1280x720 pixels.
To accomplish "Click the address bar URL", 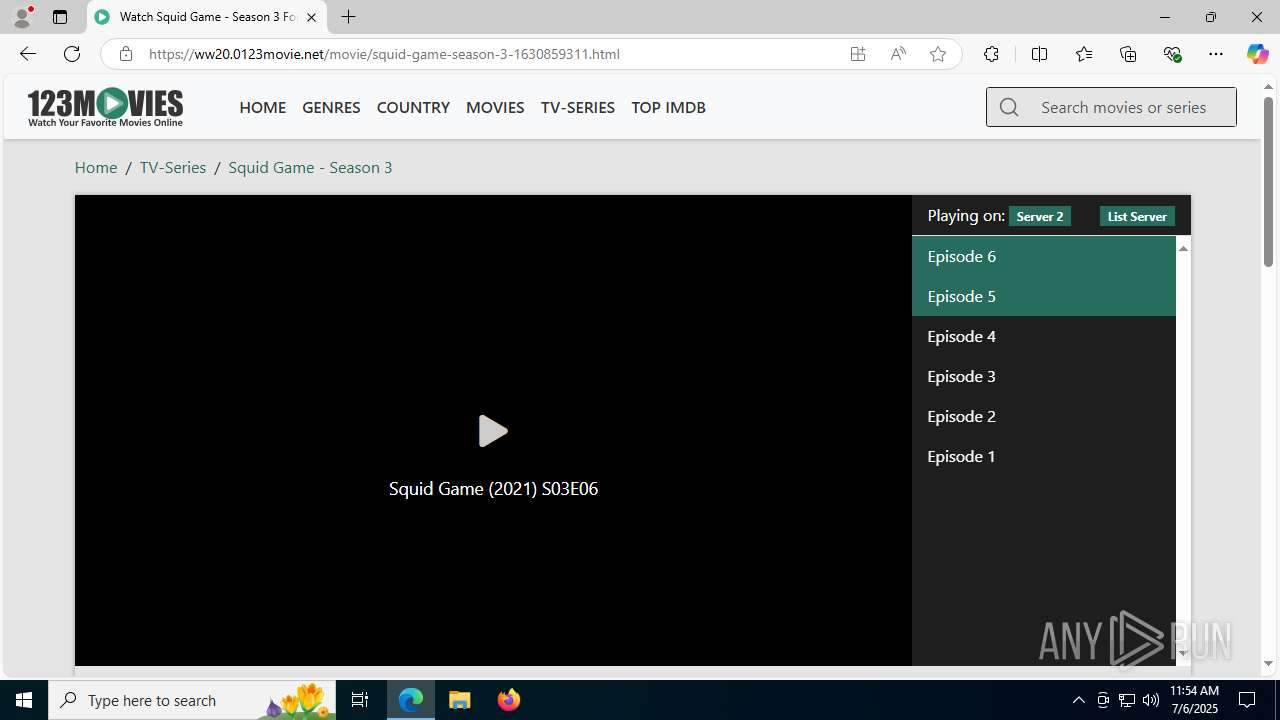I will pyautogui.click(x=384, y=54).
